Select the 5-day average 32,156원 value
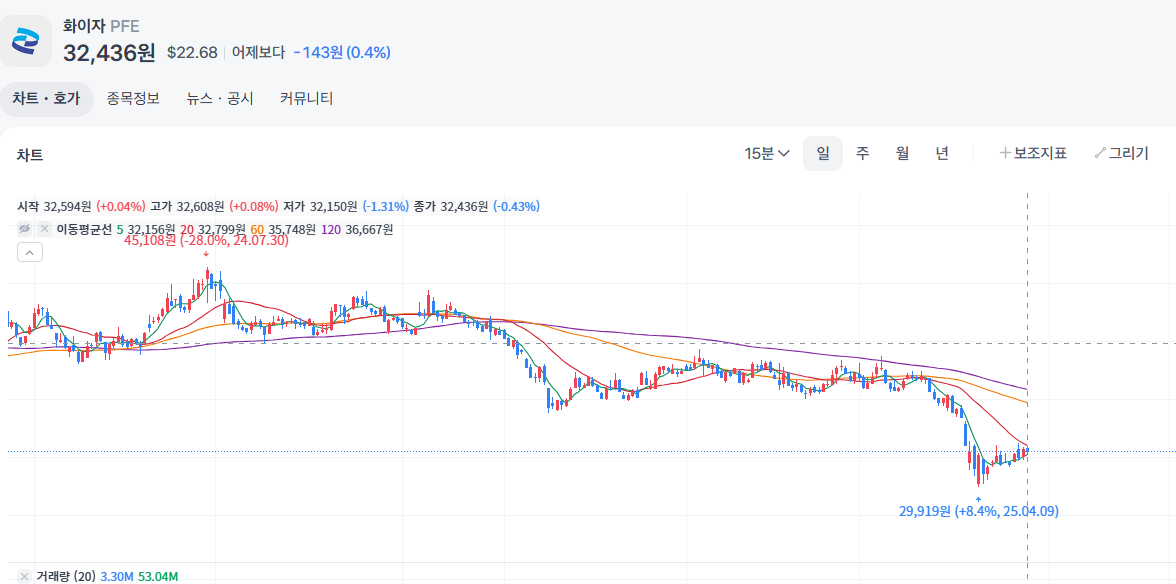Screen dimensions: 1176x584 pos(152,229)
